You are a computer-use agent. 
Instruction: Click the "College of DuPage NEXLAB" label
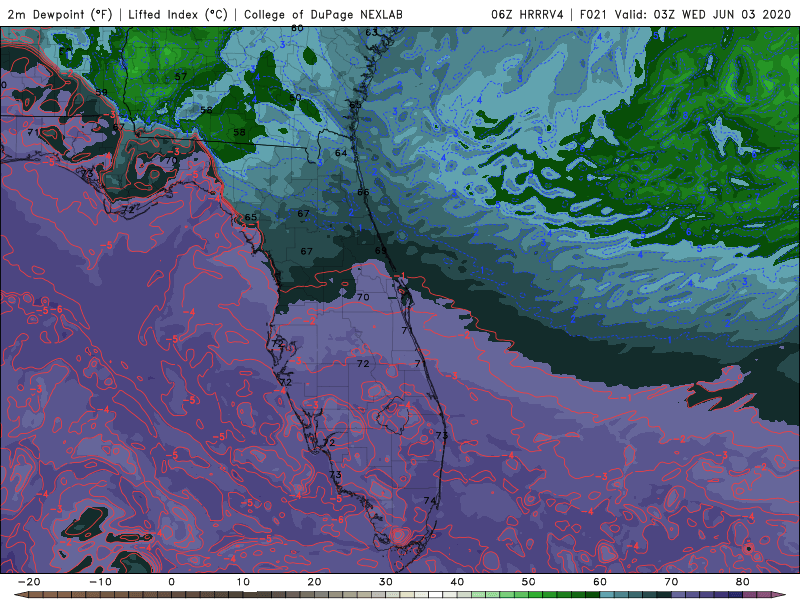(x=323, y=15)
